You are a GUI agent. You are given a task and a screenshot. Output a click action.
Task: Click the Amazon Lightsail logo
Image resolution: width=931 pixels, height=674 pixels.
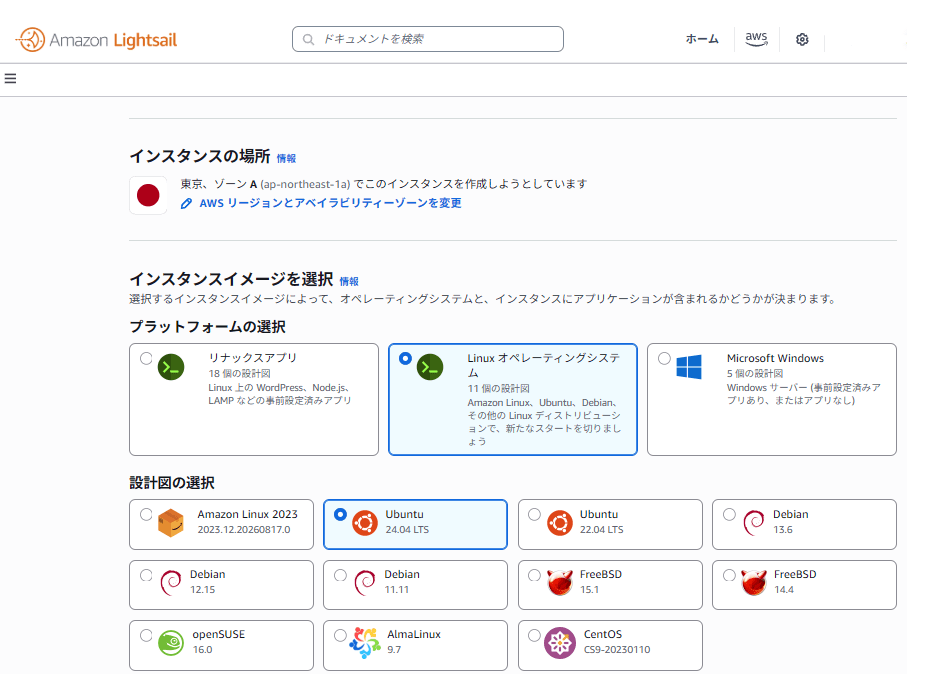point(96,40)
